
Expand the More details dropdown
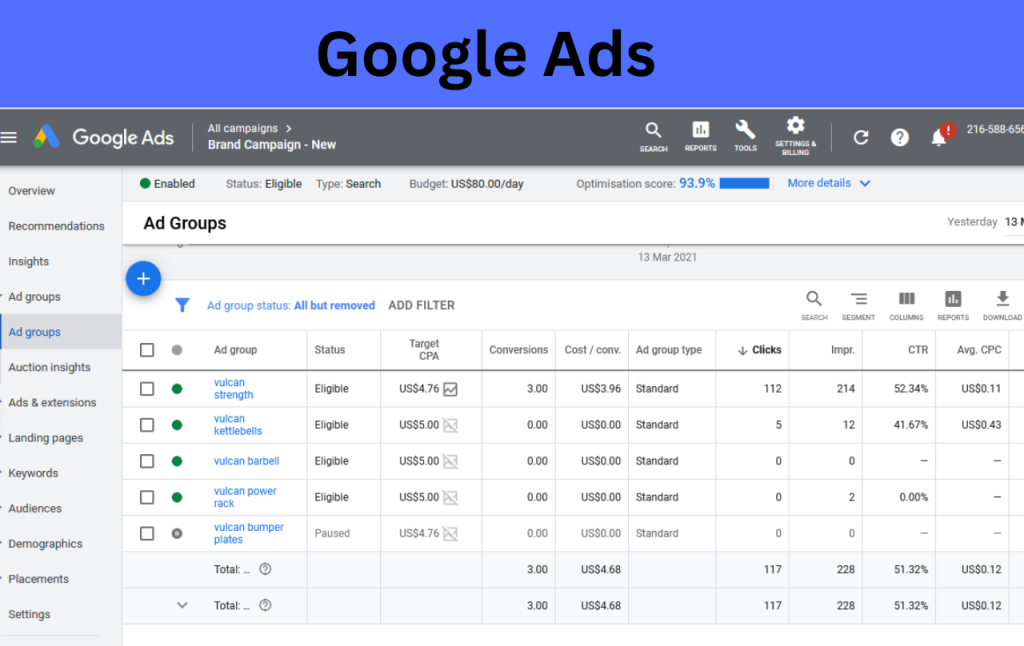(x=828, y=183)
